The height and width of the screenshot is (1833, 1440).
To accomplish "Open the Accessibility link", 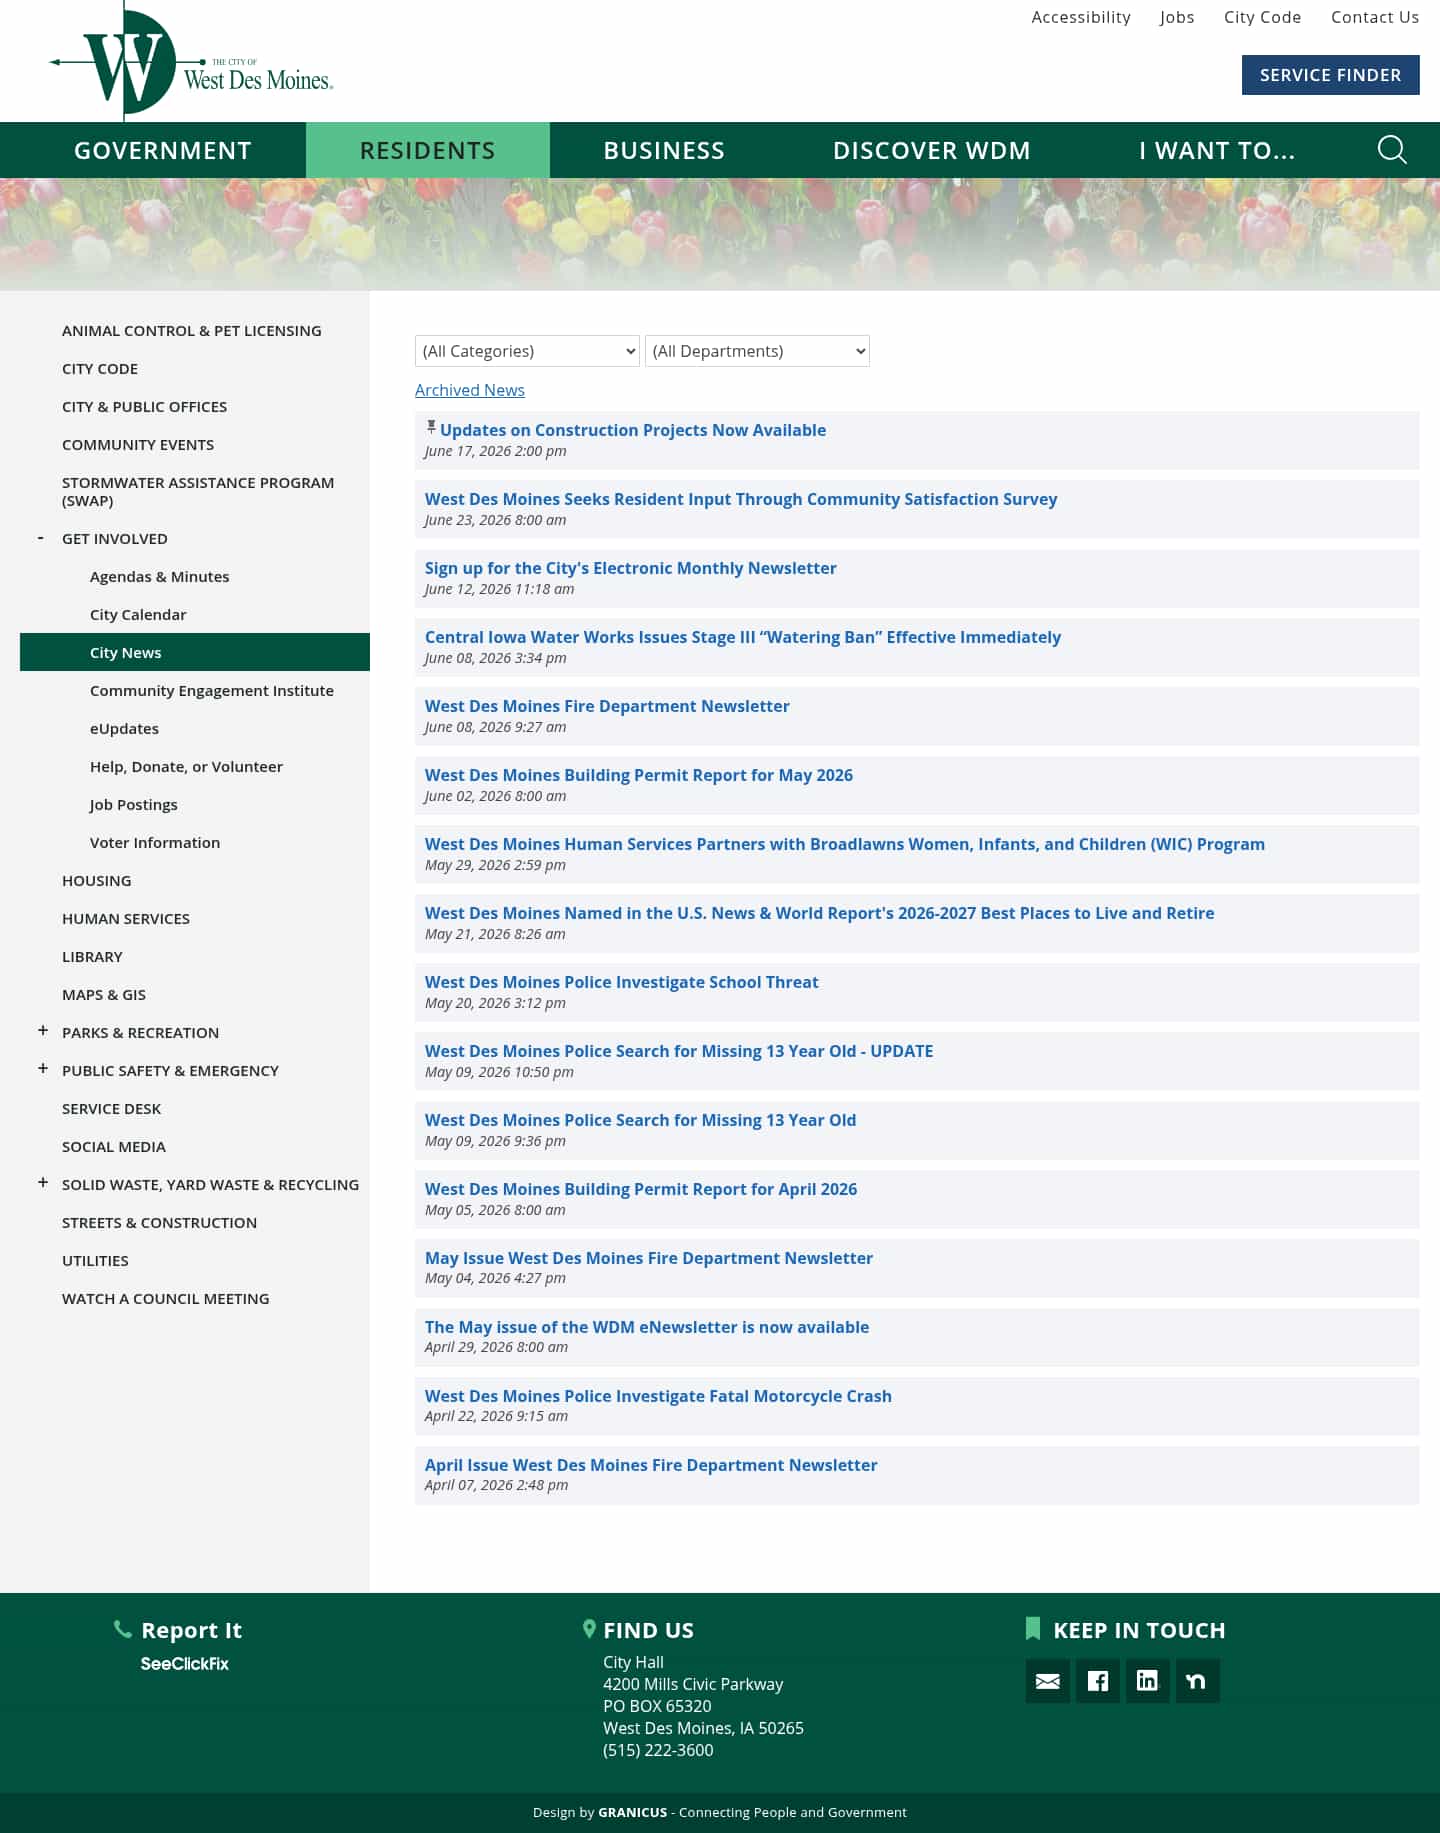I will 1081,17.
